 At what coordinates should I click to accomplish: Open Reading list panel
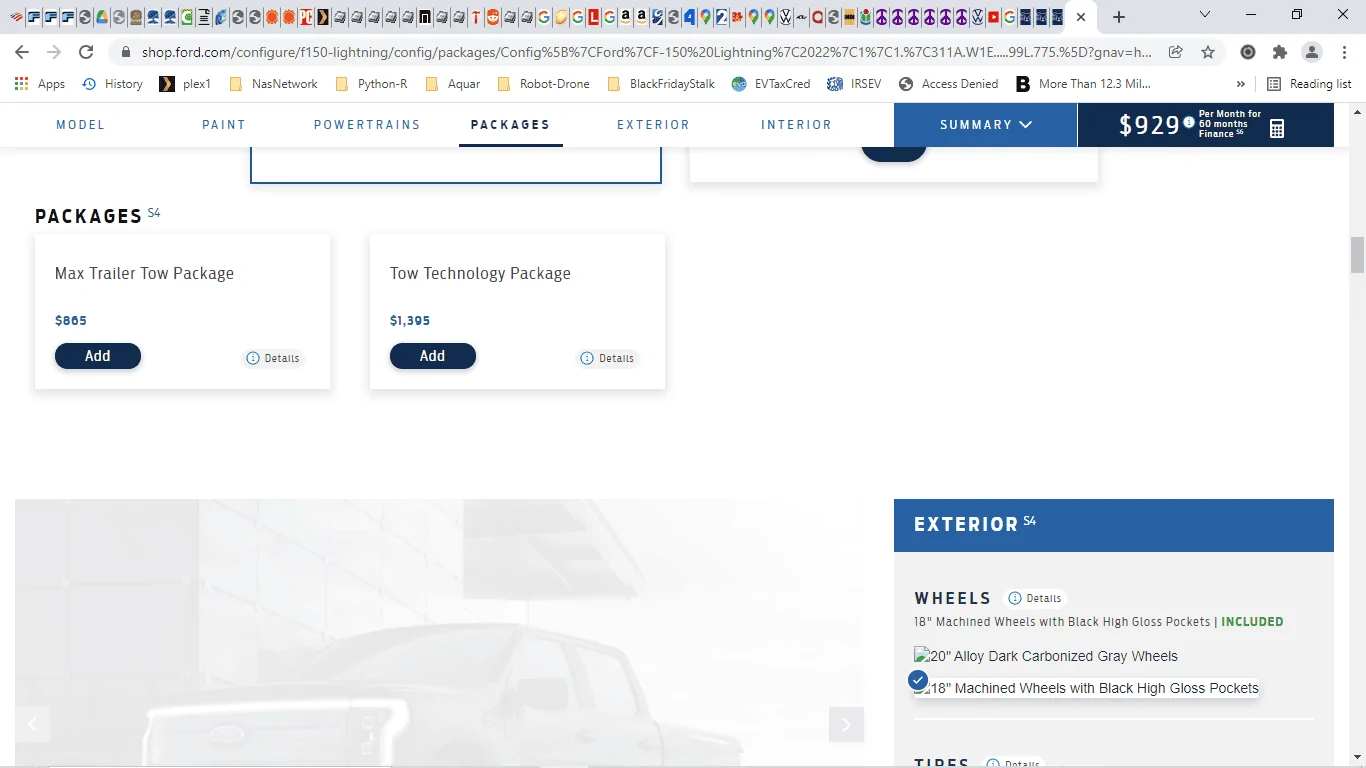[x=1309, y=84]
